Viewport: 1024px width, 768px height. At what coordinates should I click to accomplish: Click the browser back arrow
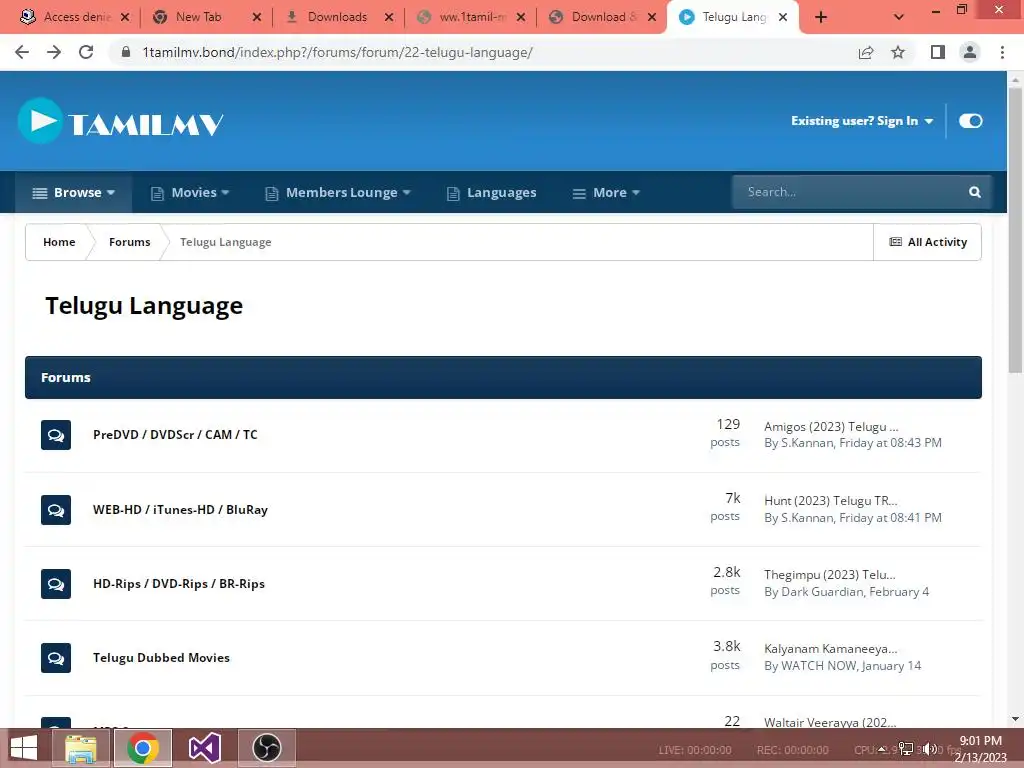pyautogui.click(x=22, y=52)
